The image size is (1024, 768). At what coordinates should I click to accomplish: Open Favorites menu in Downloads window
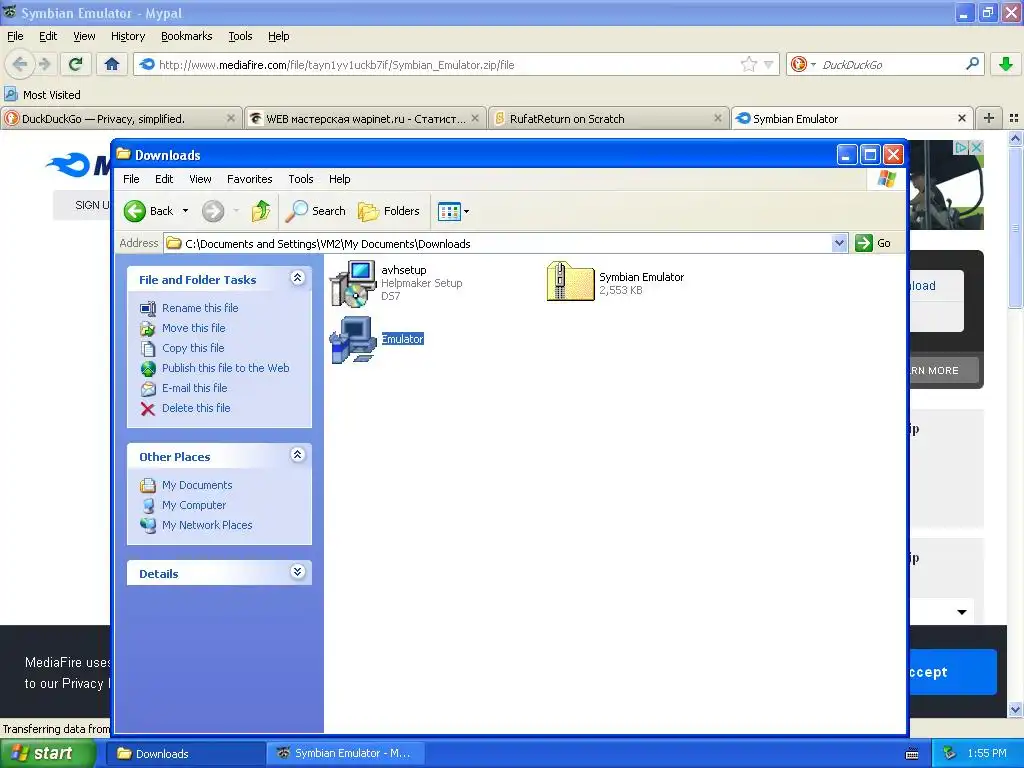point(249,179)
